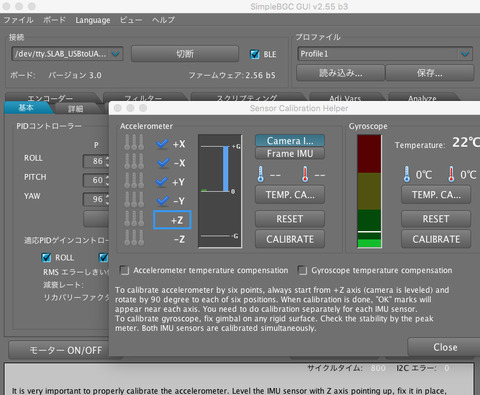
Task: Click thermometer icons beside +Y axis
Action: pos(134,181)
